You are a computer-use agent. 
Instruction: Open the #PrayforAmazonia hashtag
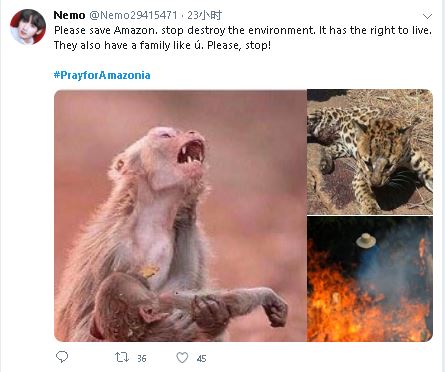pyautogui.click(x=102, y=75)
